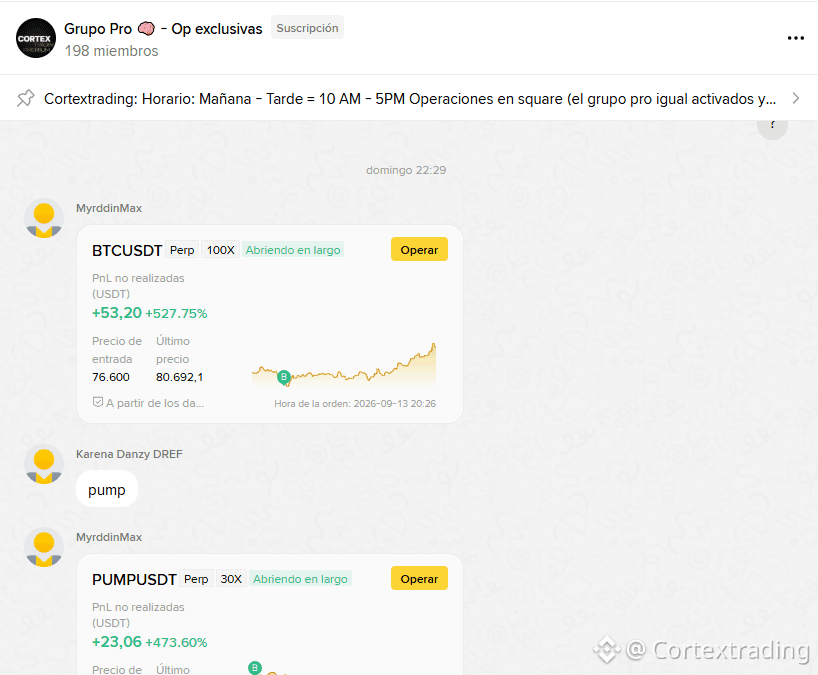The width and height of the screenshot is (818, 675).
Task: Click the BTCUSDT price mini chart
Action: click(x=344, y=365)
